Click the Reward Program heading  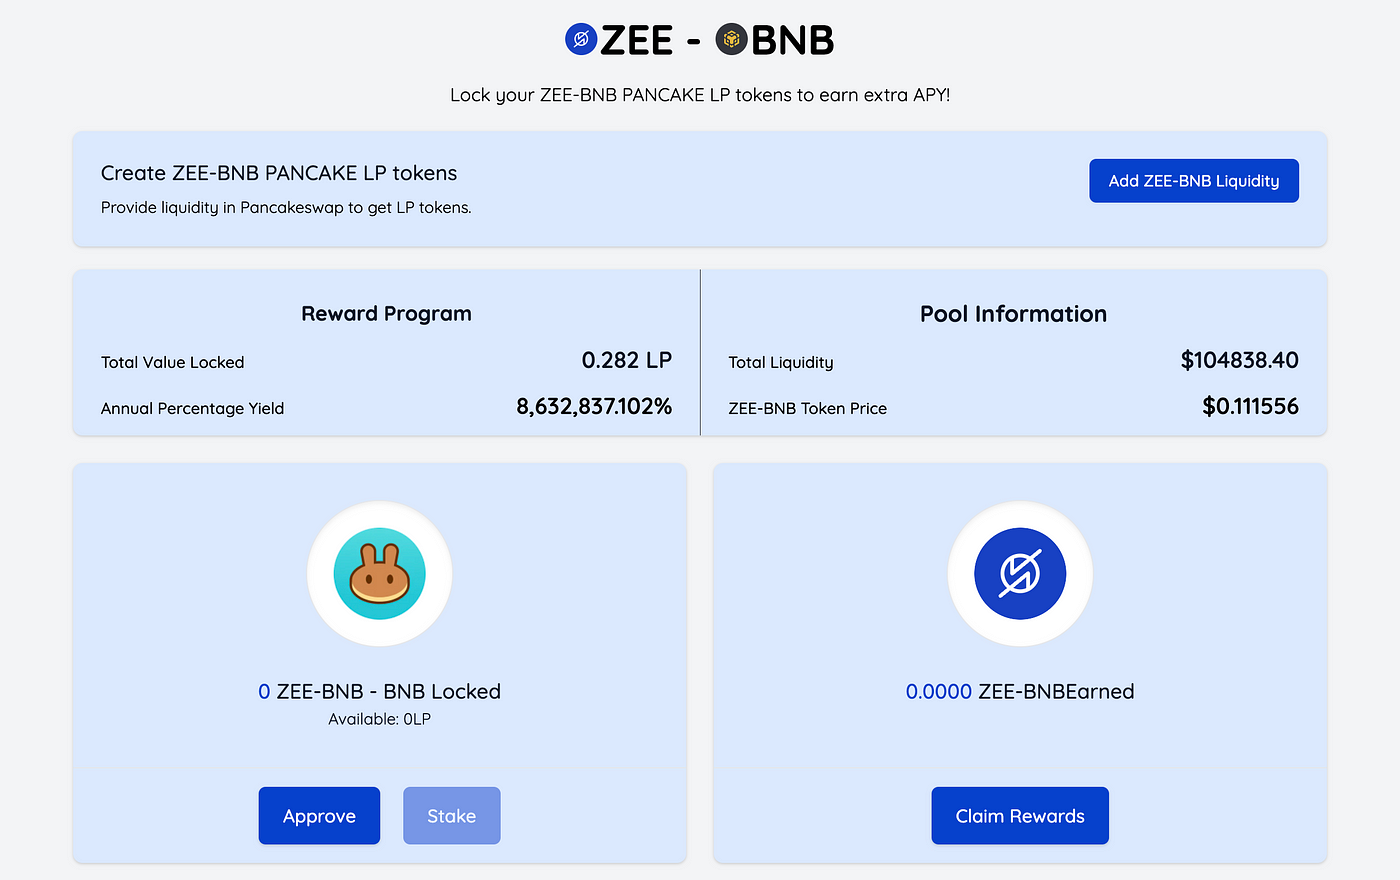pos(386,314)
